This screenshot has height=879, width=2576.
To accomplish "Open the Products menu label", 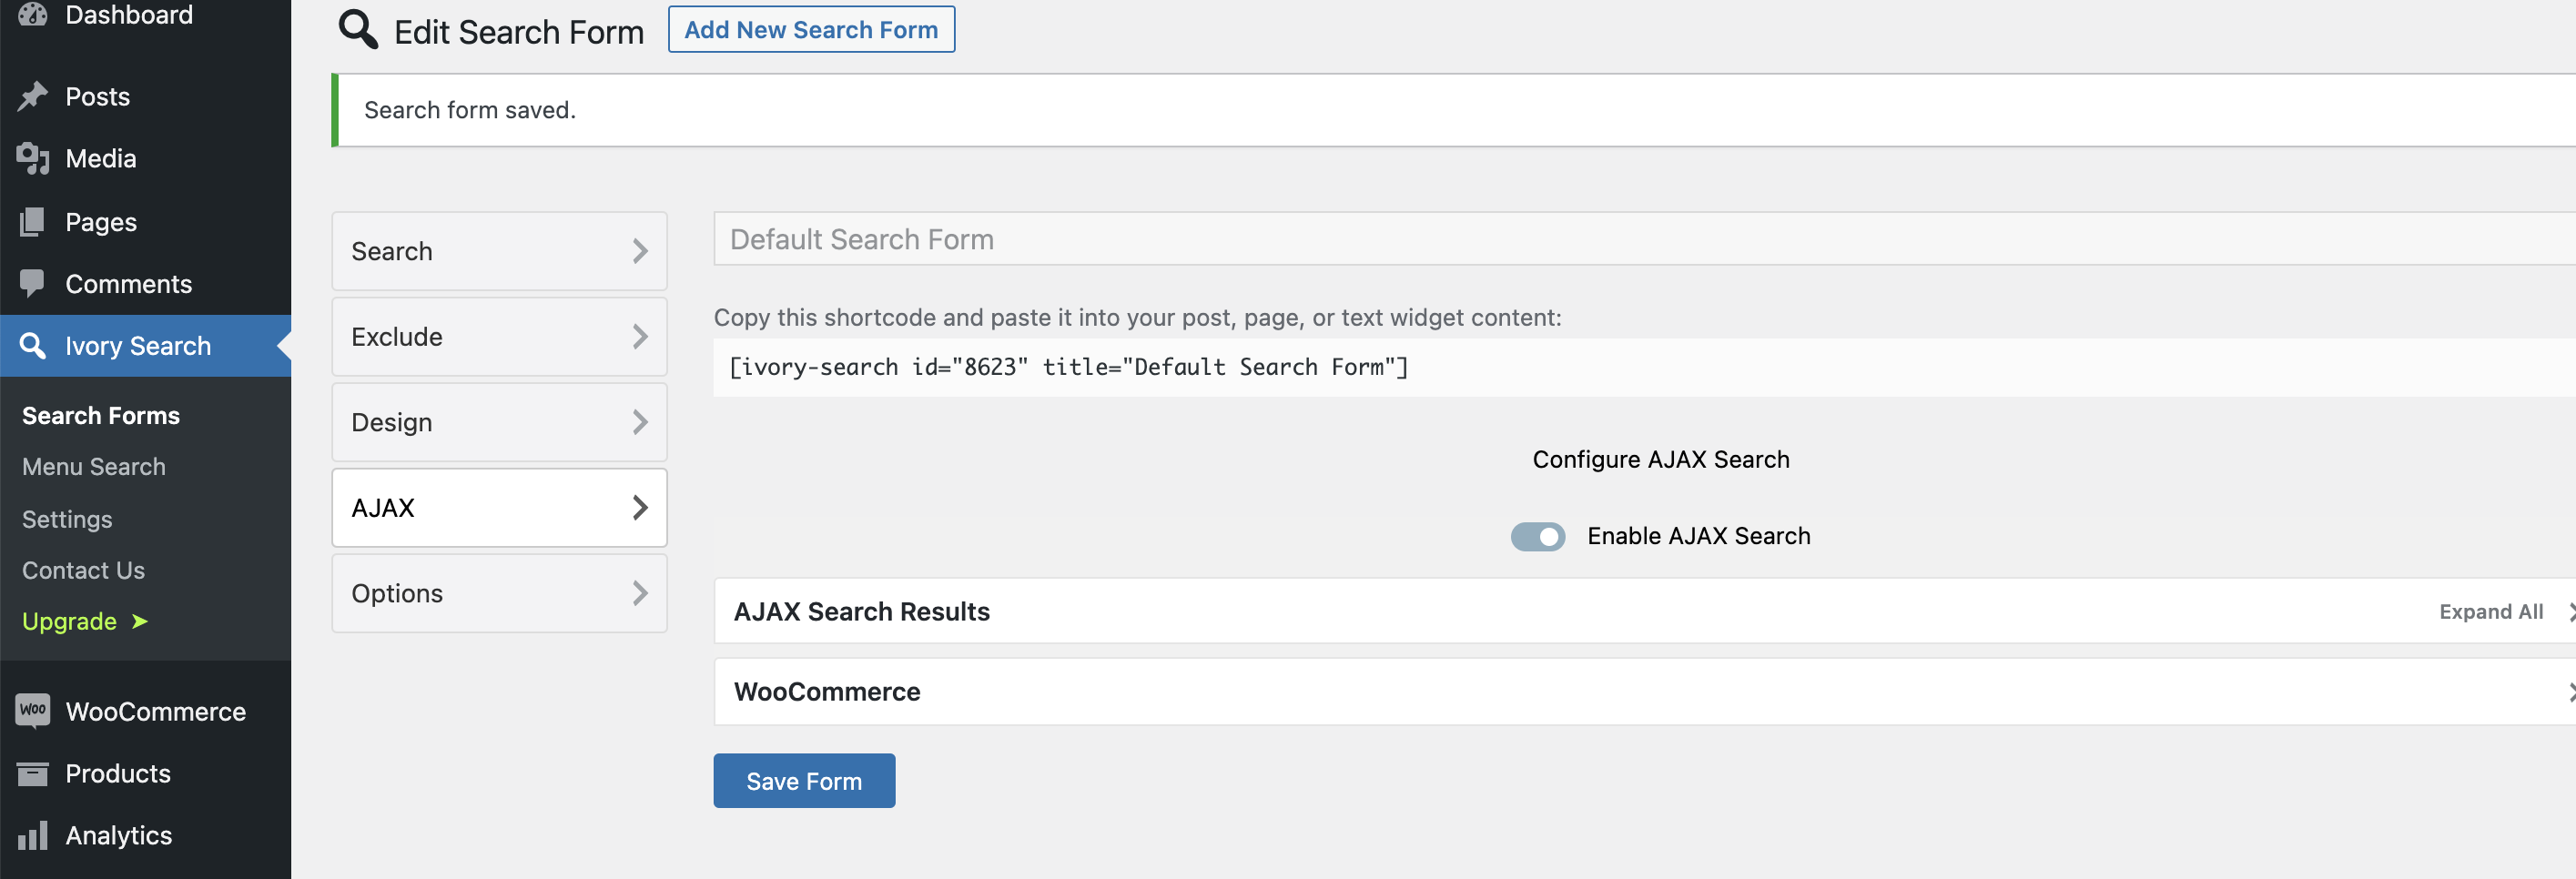I will tap(118, 773).
